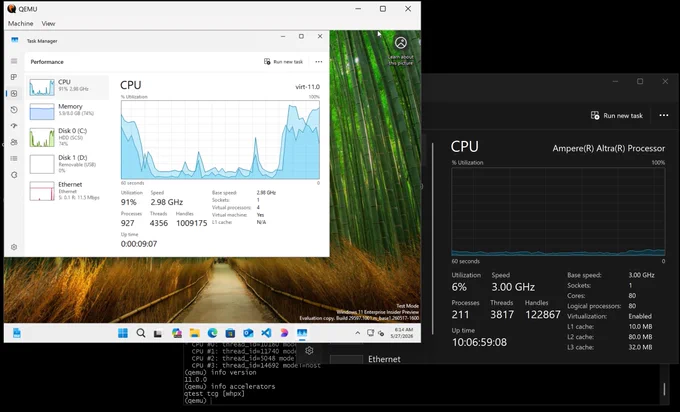Expand the hidden system tray icons chevron
This screenshot has width=680, height=412.
click(357, 333)
